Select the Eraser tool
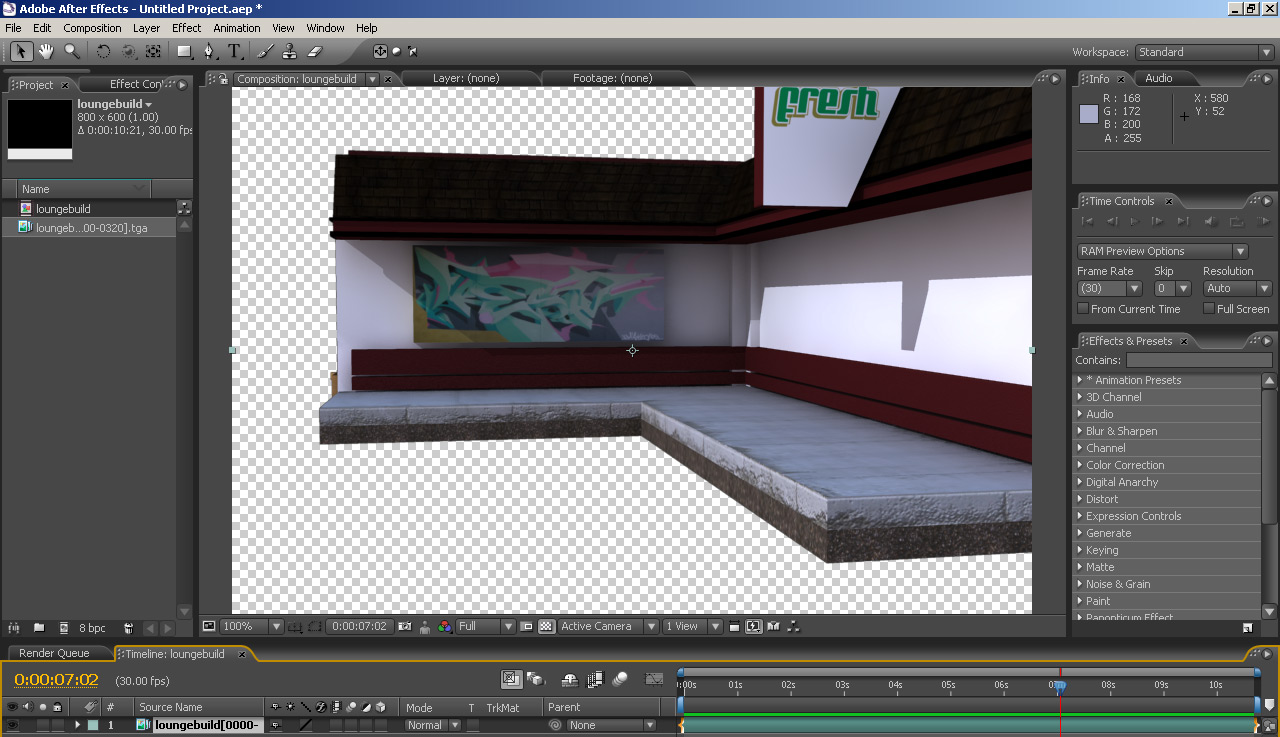Image resolution: width=1280 pixels, height=737 pixels. coord(314,51)
